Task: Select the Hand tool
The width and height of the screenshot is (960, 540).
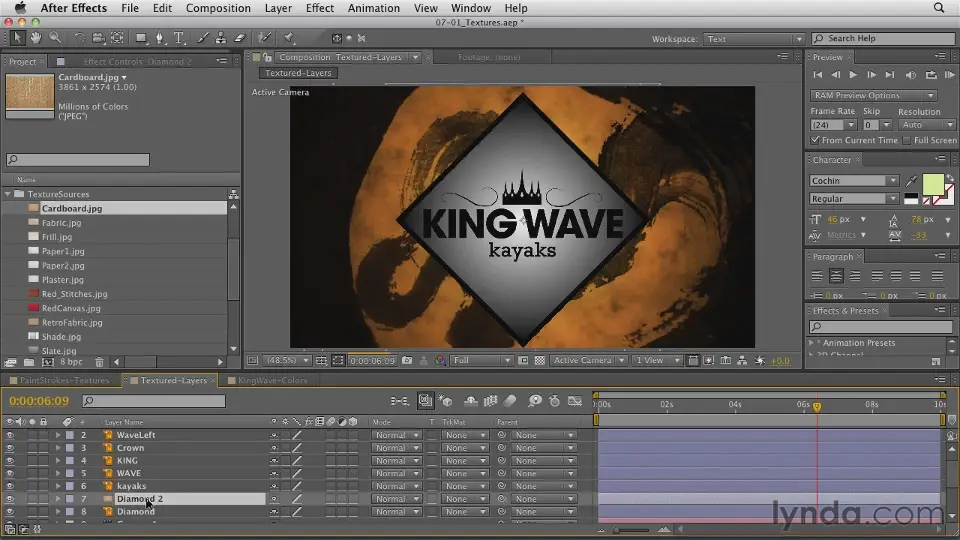Action: point(37,39)
